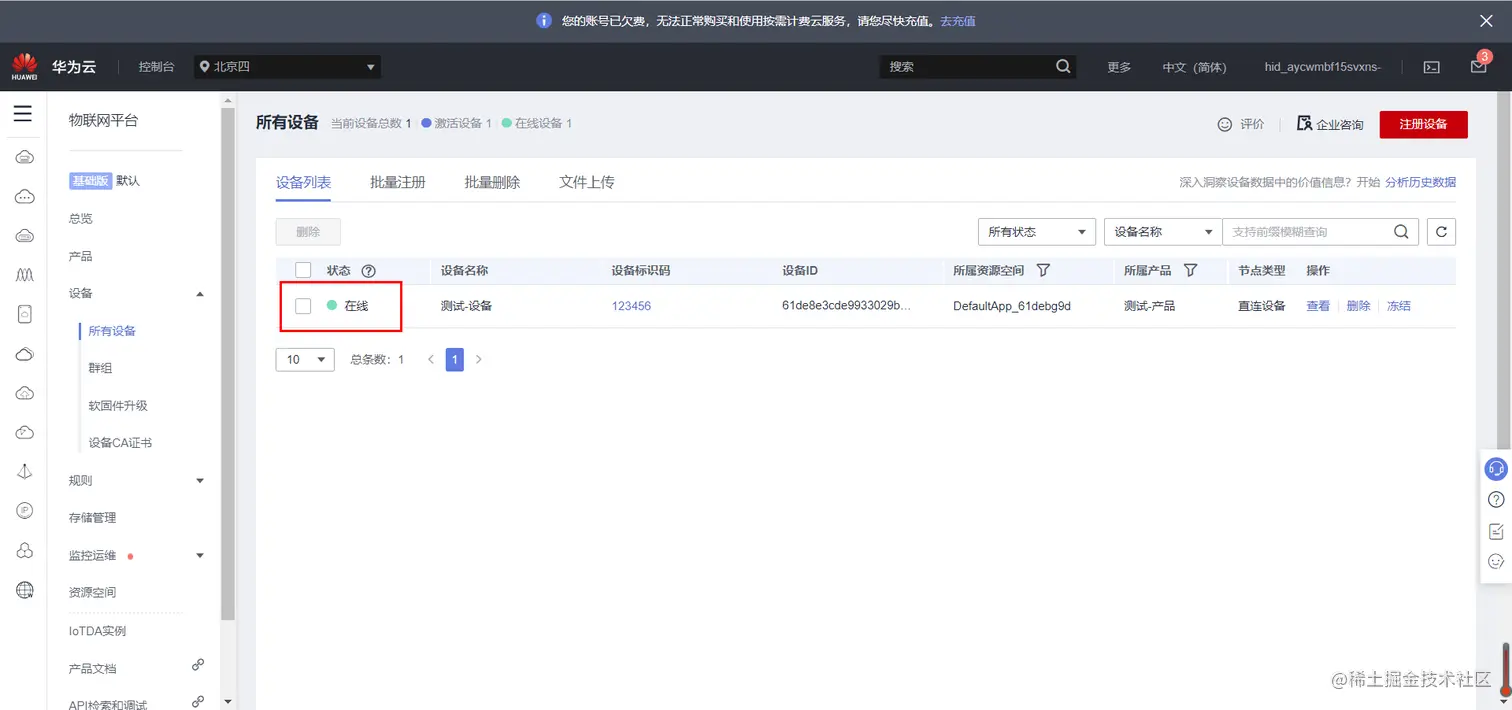Screen dimensions: 1512x710
Task: Open the page size dropdown showing 10
Action: tap(304, 359)
